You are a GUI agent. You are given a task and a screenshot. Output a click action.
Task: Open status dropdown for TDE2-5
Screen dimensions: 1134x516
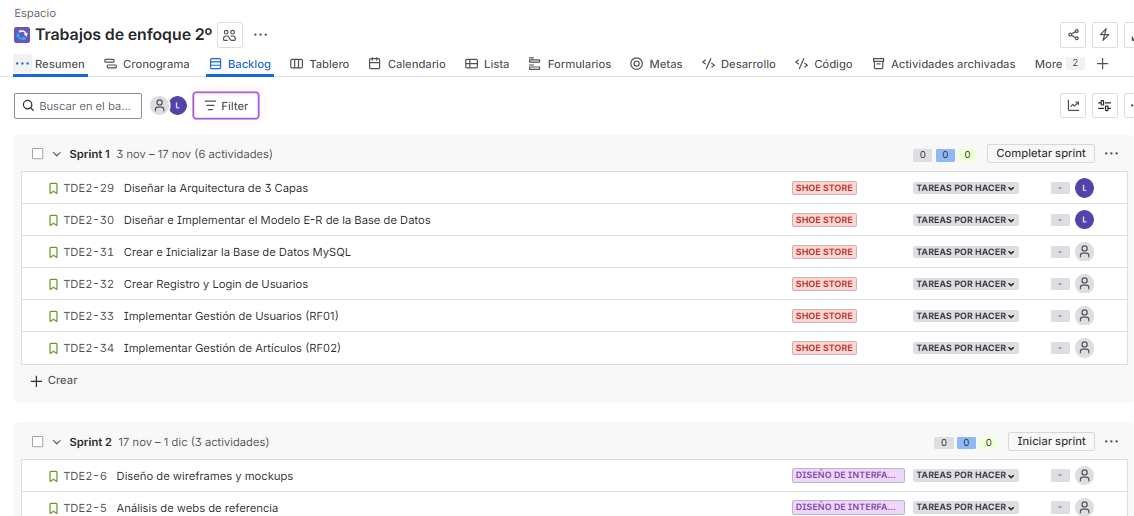[965, 507]
